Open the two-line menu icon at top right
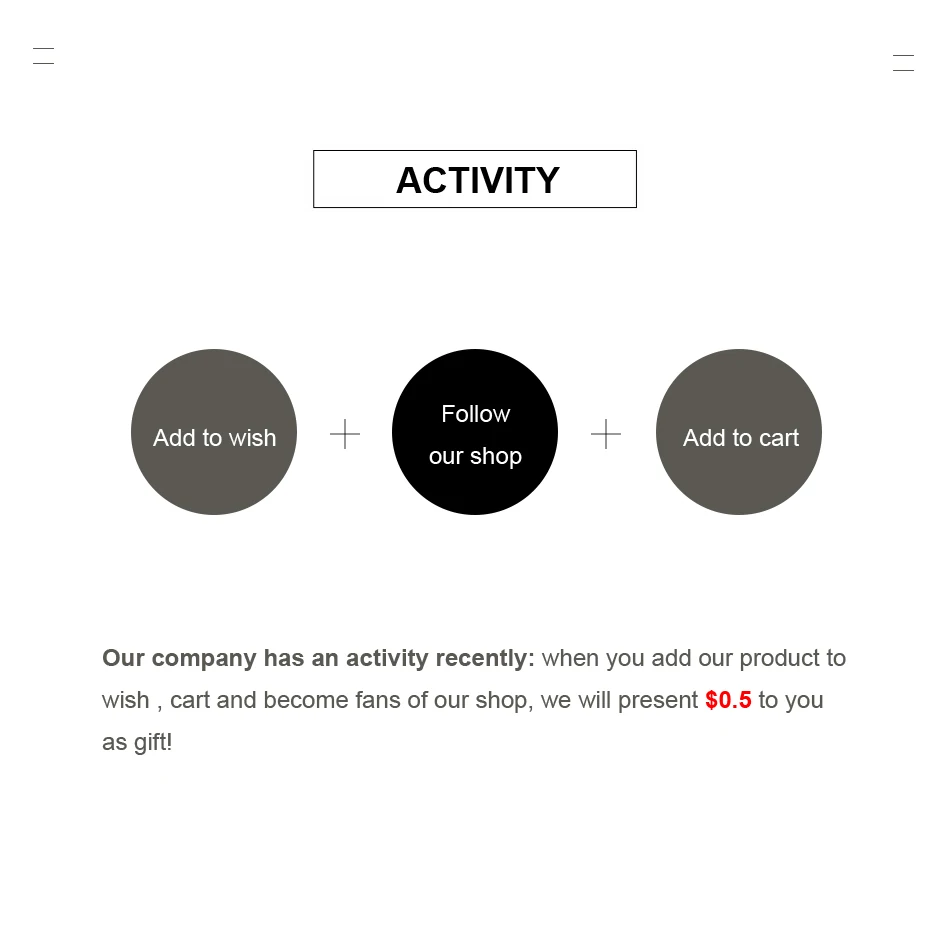 click(903, 62)
